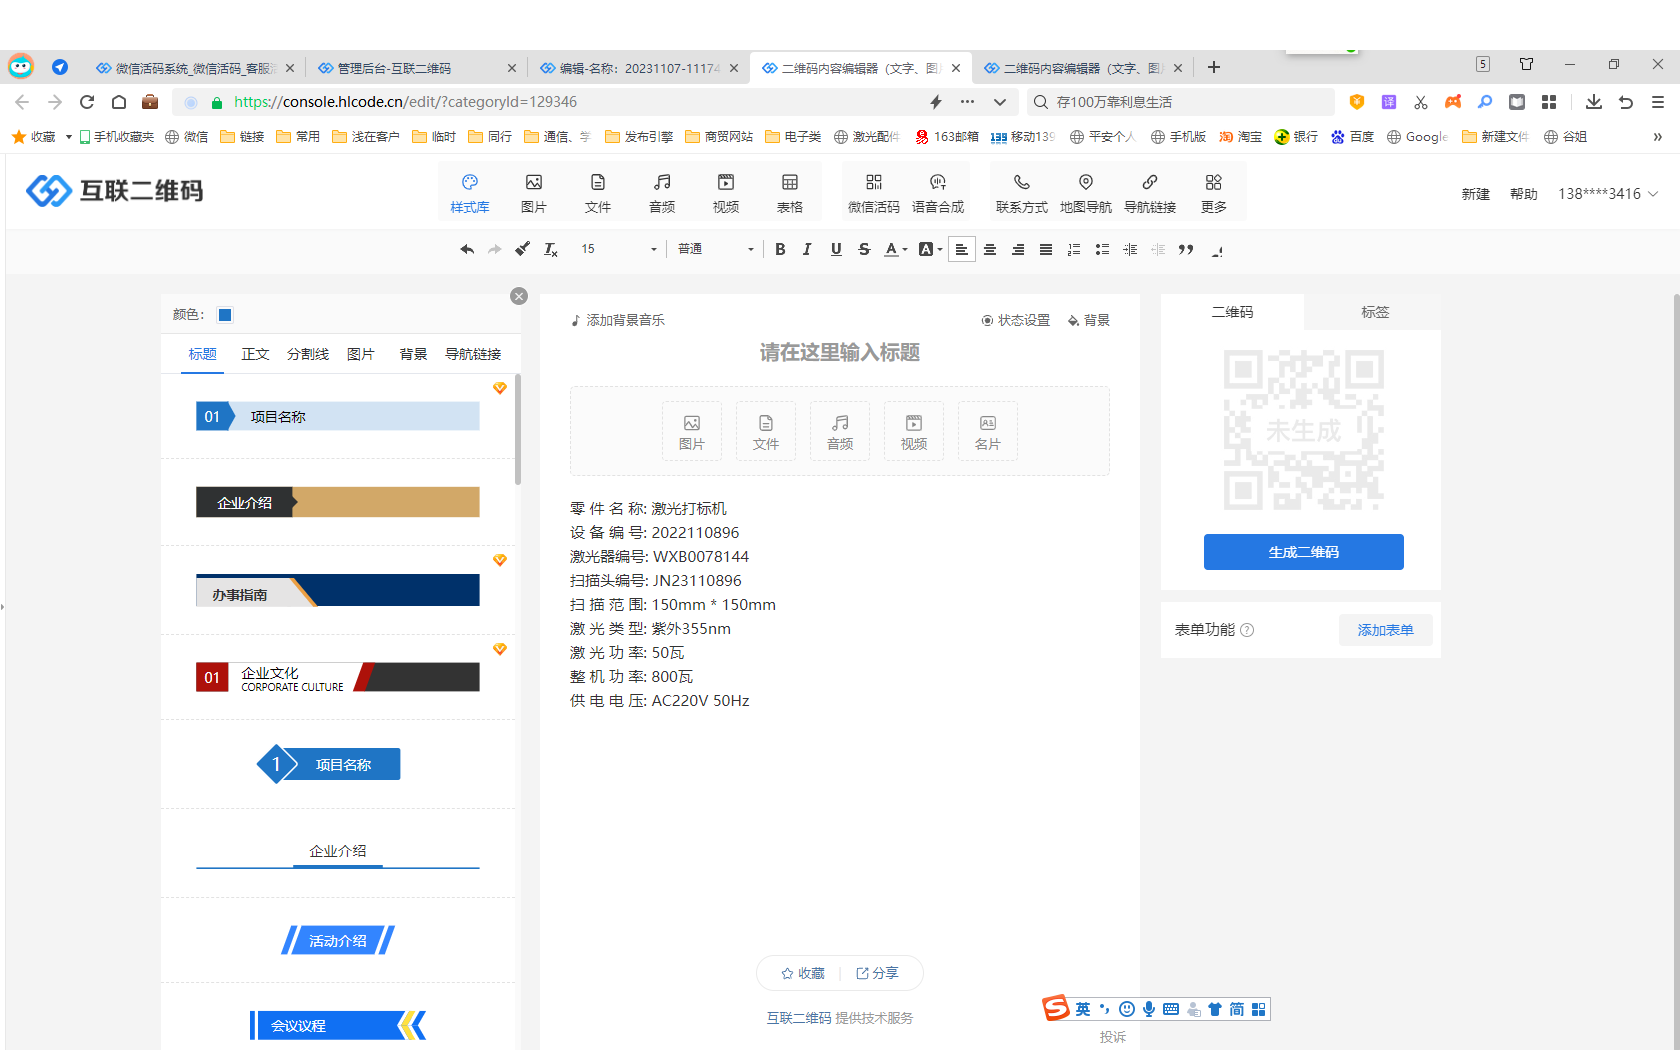Select the 分割线 style tab
This screenshot has height=1050, width=1680.
click(x=307, y=354)
